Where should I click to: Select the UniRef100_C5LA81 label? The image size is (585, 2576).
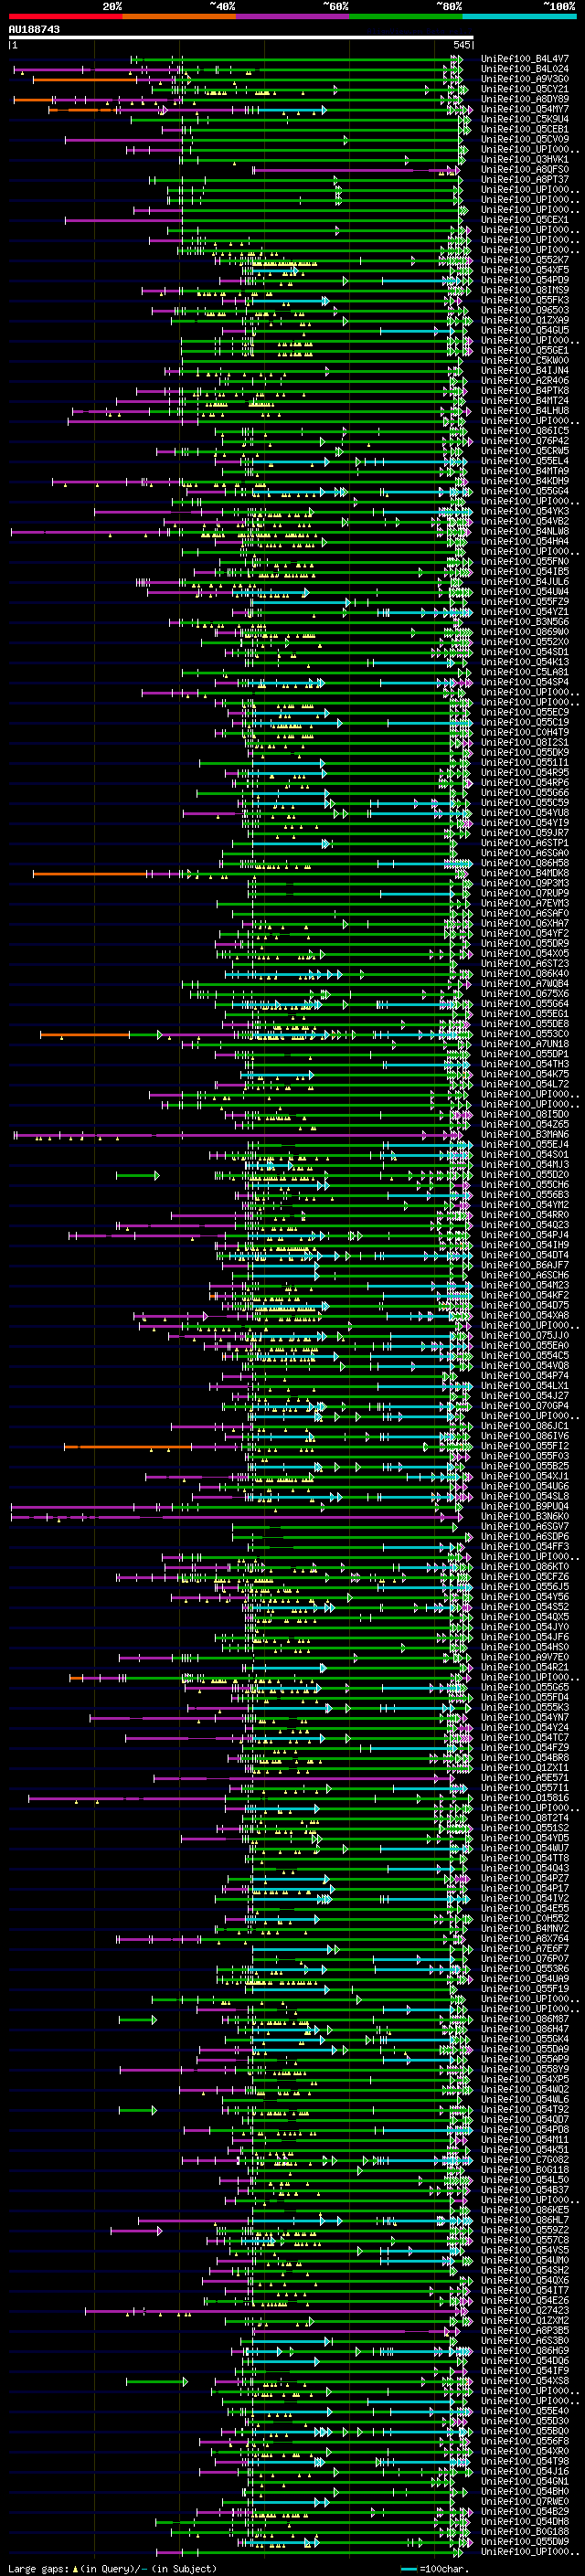tap(525, 672)
